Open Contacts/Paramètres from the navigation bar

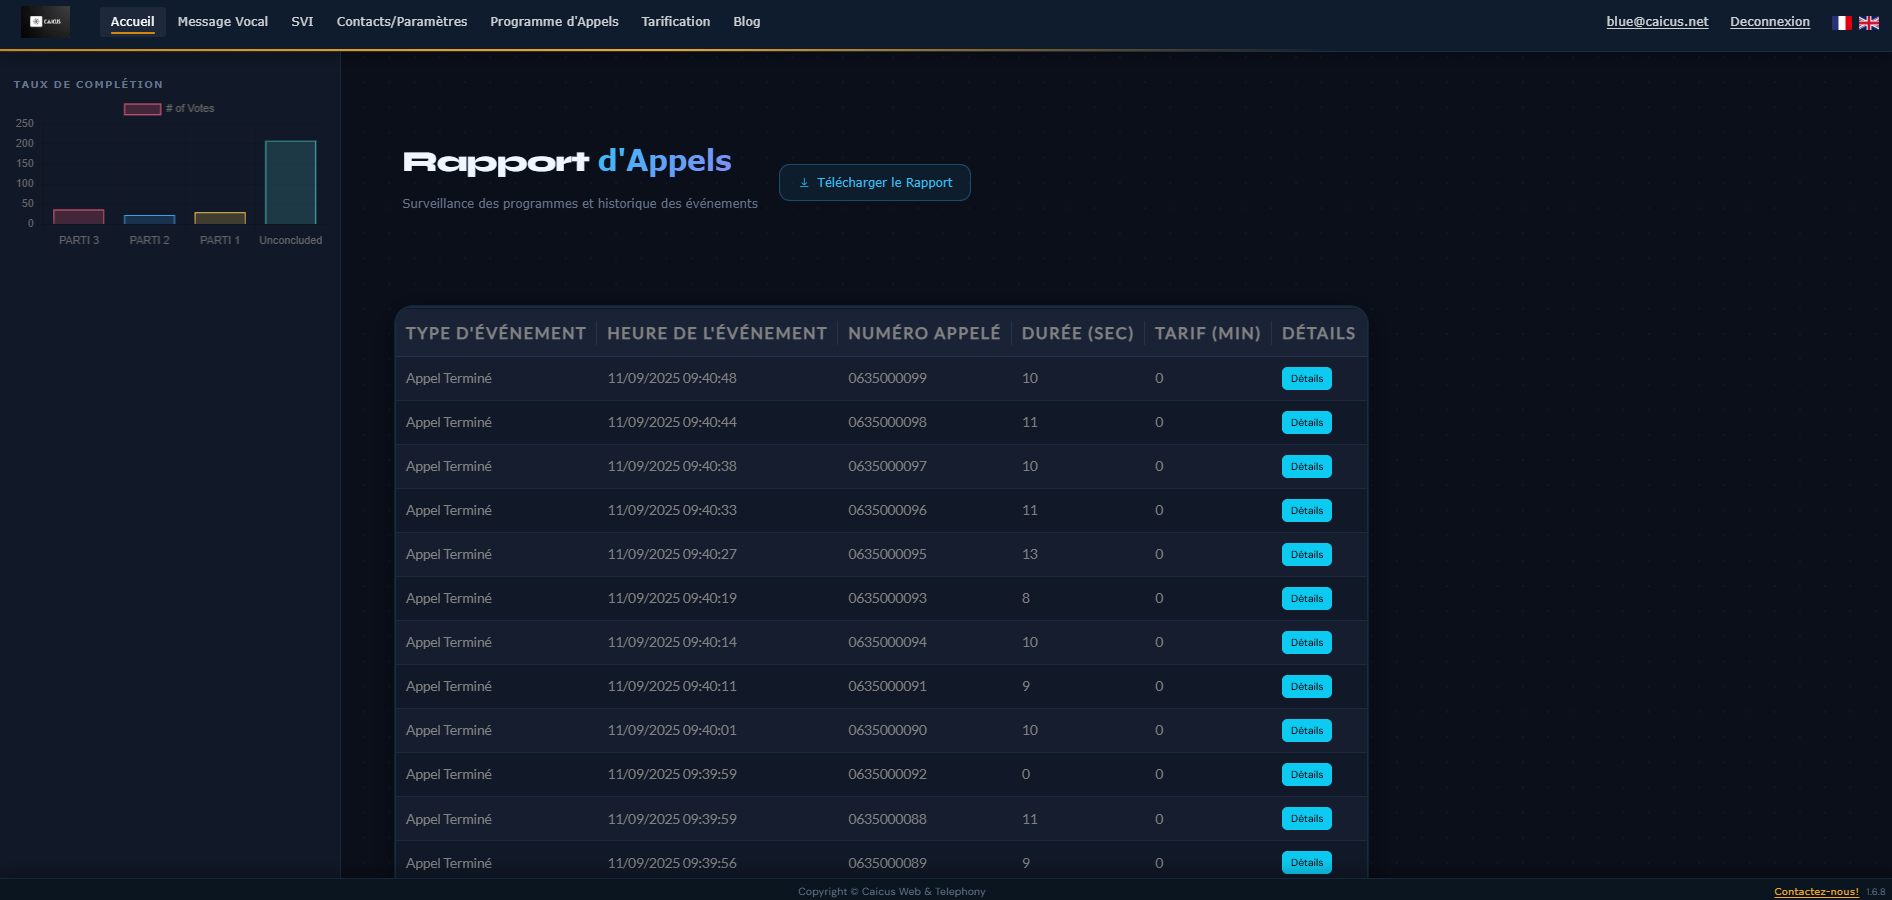[x=401, y=21]
